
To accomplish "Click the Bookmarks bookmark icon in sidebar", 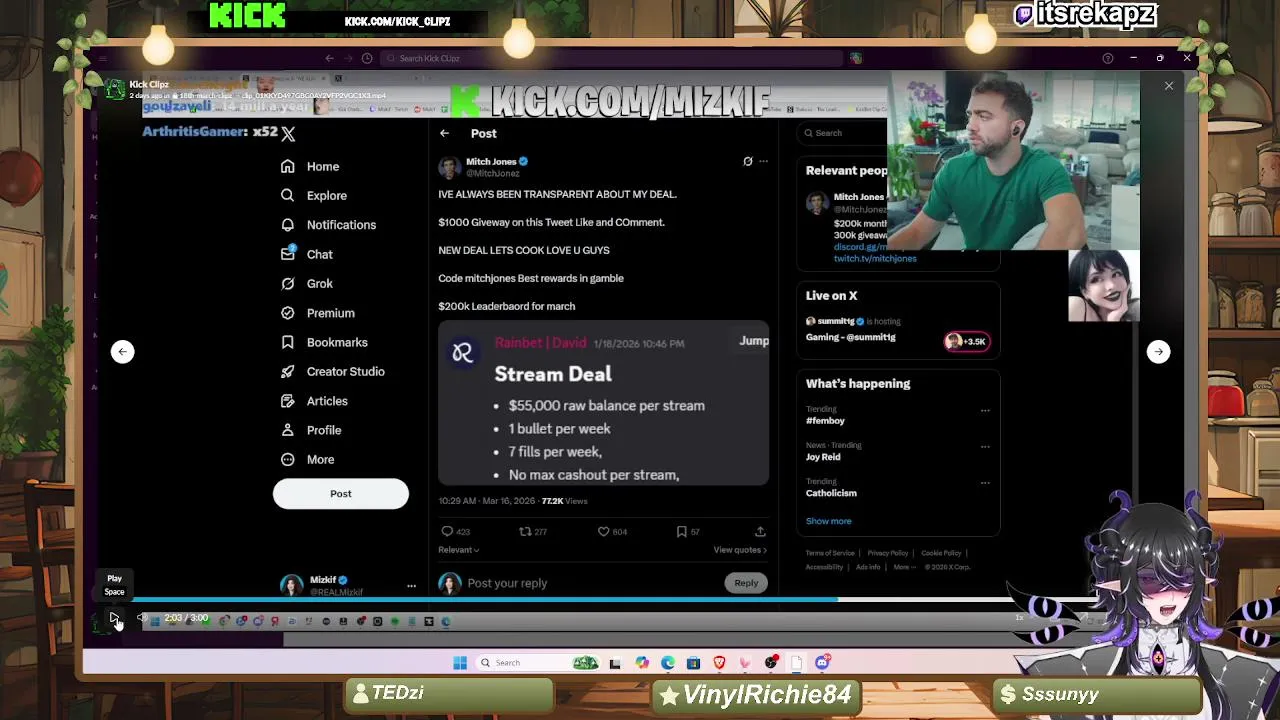I will tap(288, 342).
